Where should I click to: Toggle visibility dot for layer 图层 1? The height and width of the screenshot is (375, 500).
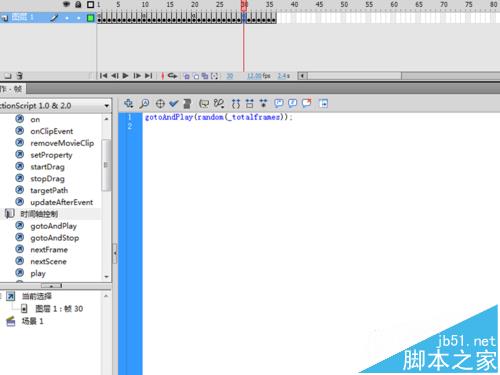tap(67, 18)
